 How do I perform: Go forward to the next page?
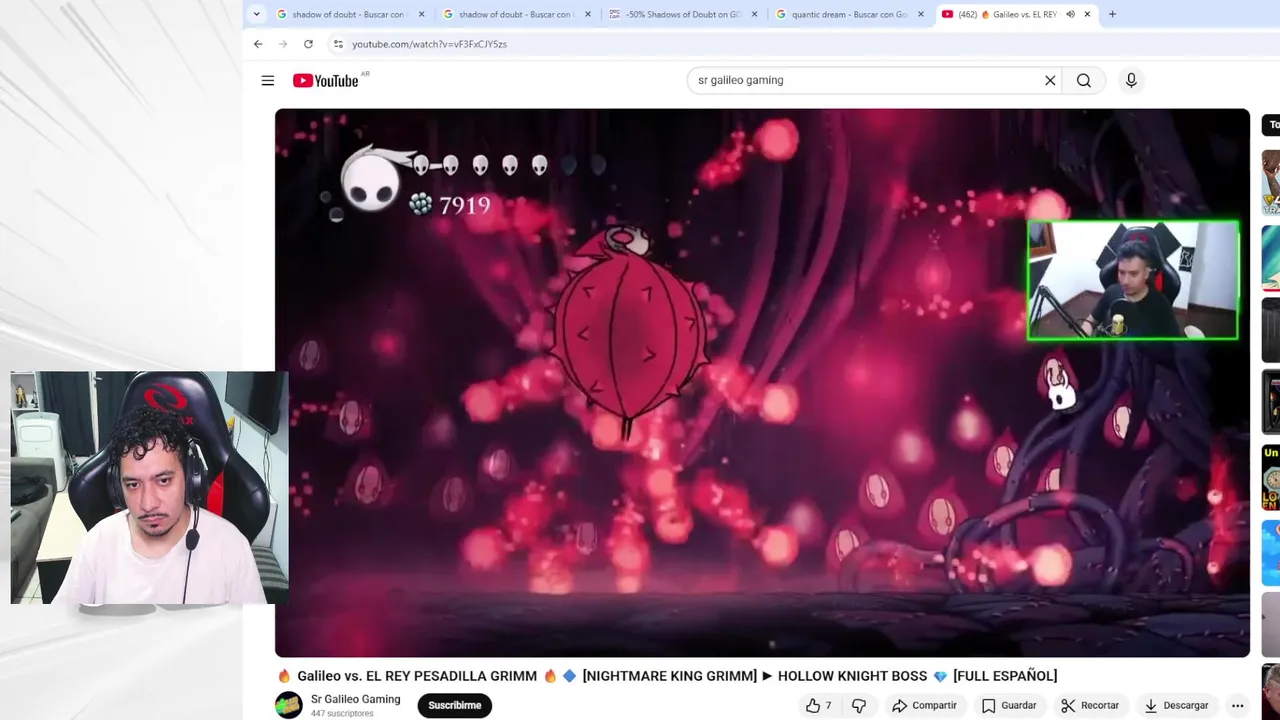point(283,44)
